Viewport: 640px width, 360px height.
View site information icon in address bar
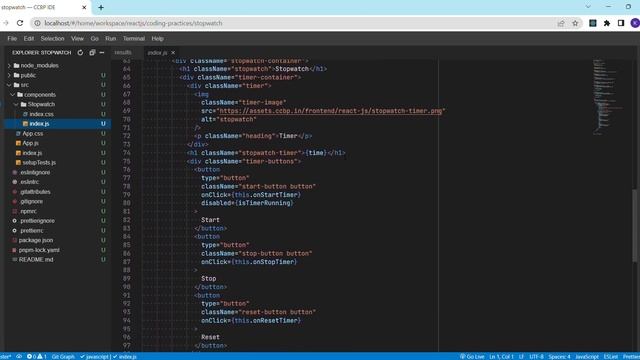click(37, 23)
